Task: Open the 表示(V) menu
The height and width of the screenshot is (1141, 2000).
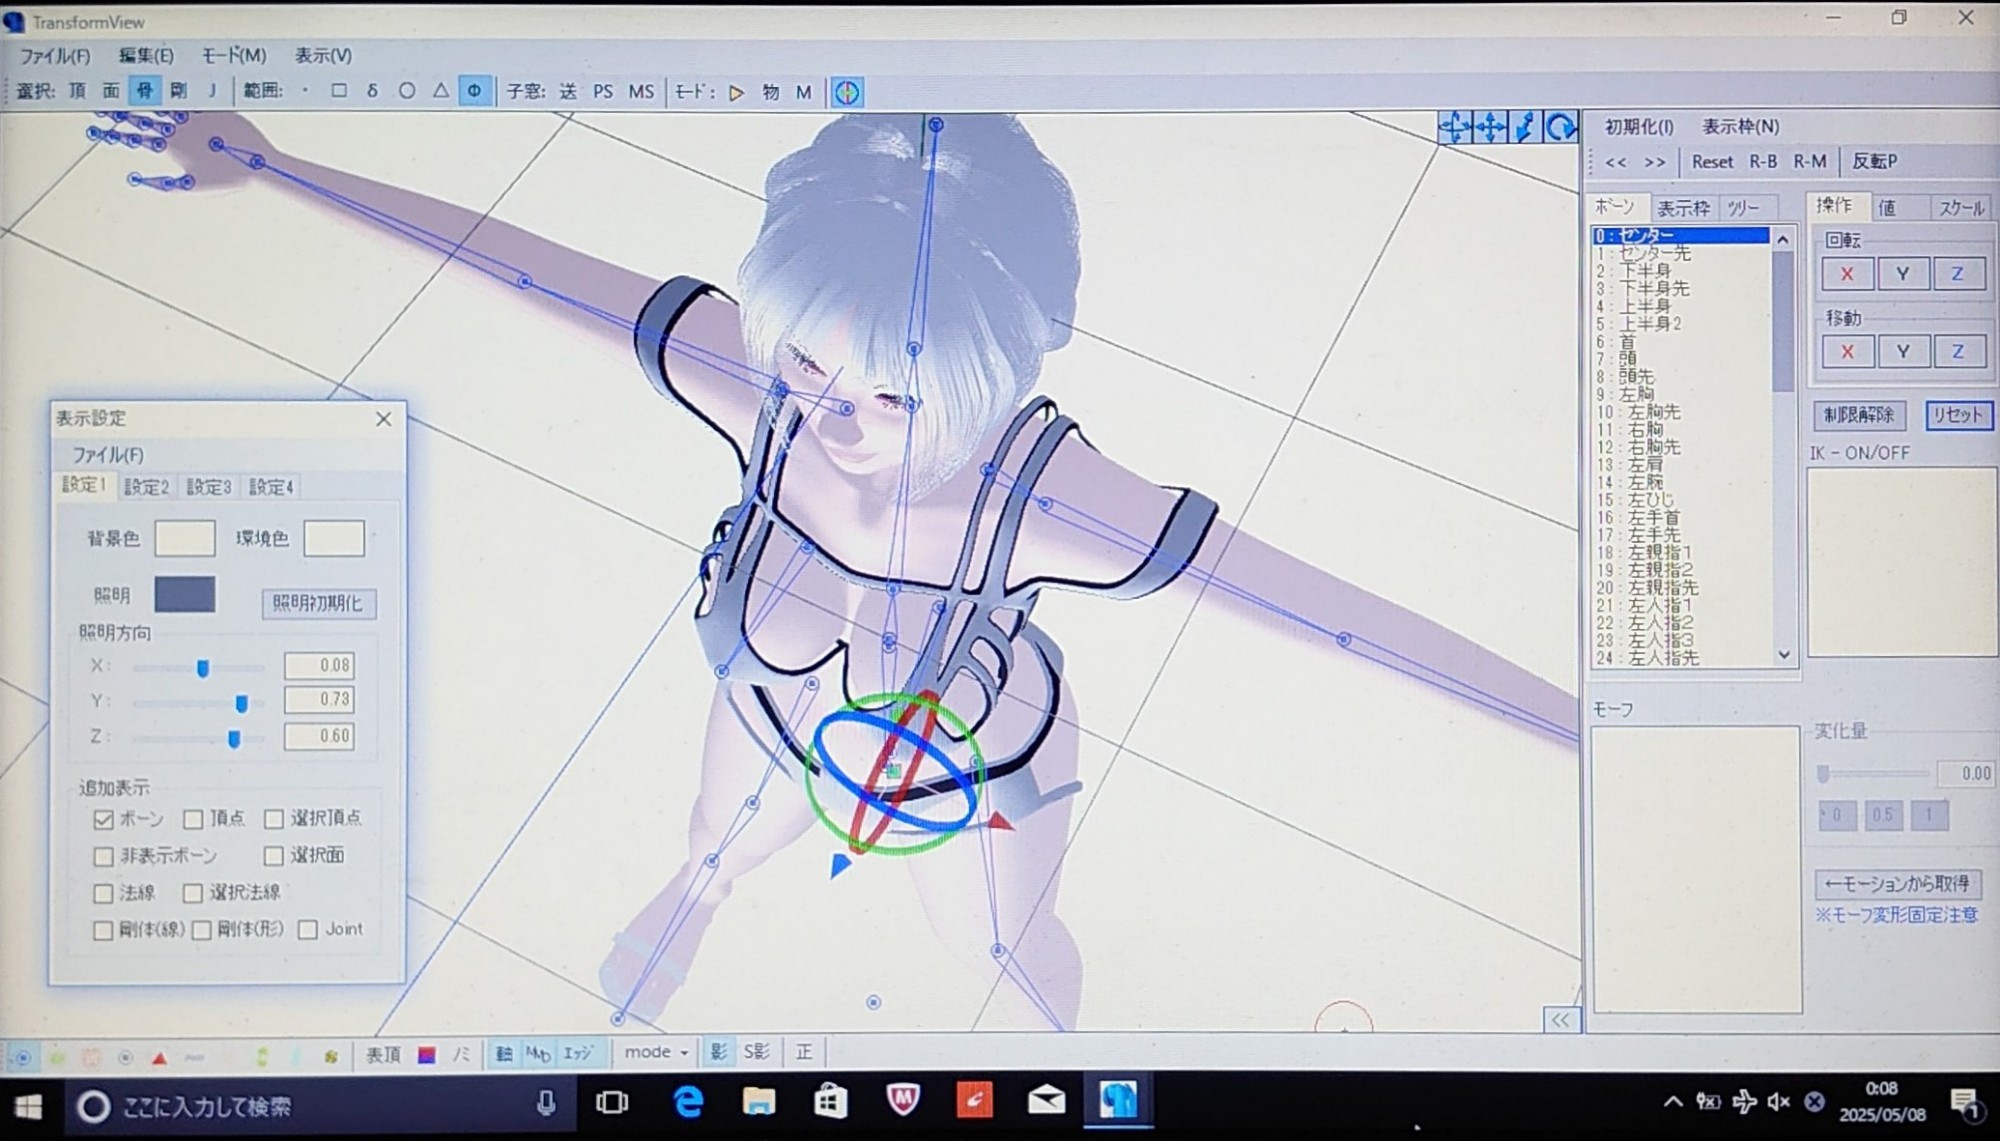Action: (323, 56)
